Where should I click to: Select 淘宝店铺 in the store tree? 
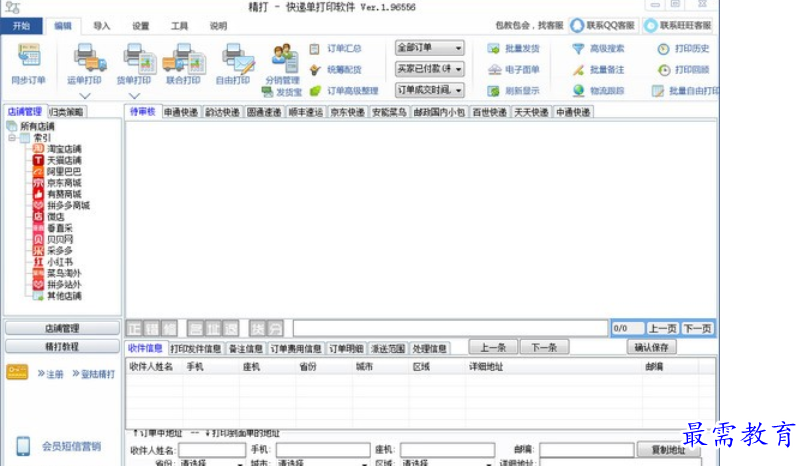point(64,149)
